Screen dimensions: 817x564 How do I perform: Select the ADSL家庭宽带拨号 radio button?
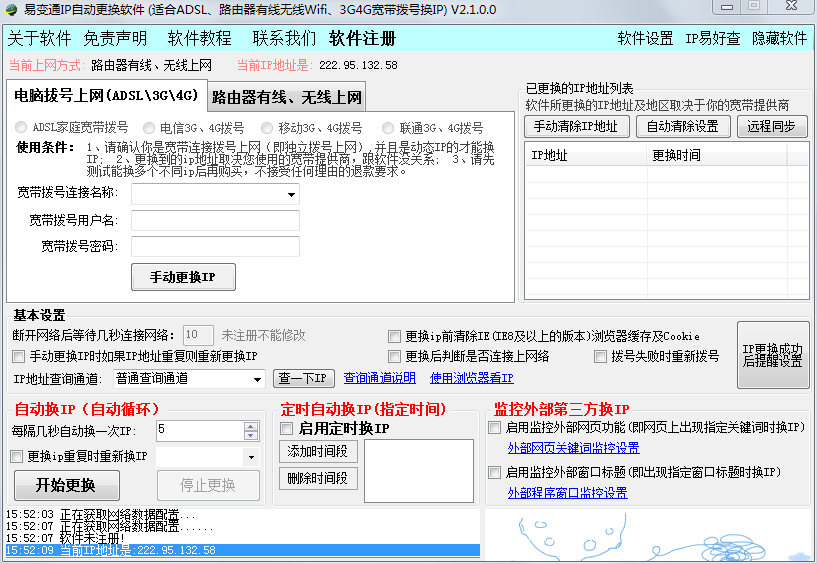click(x=21, y=127)
